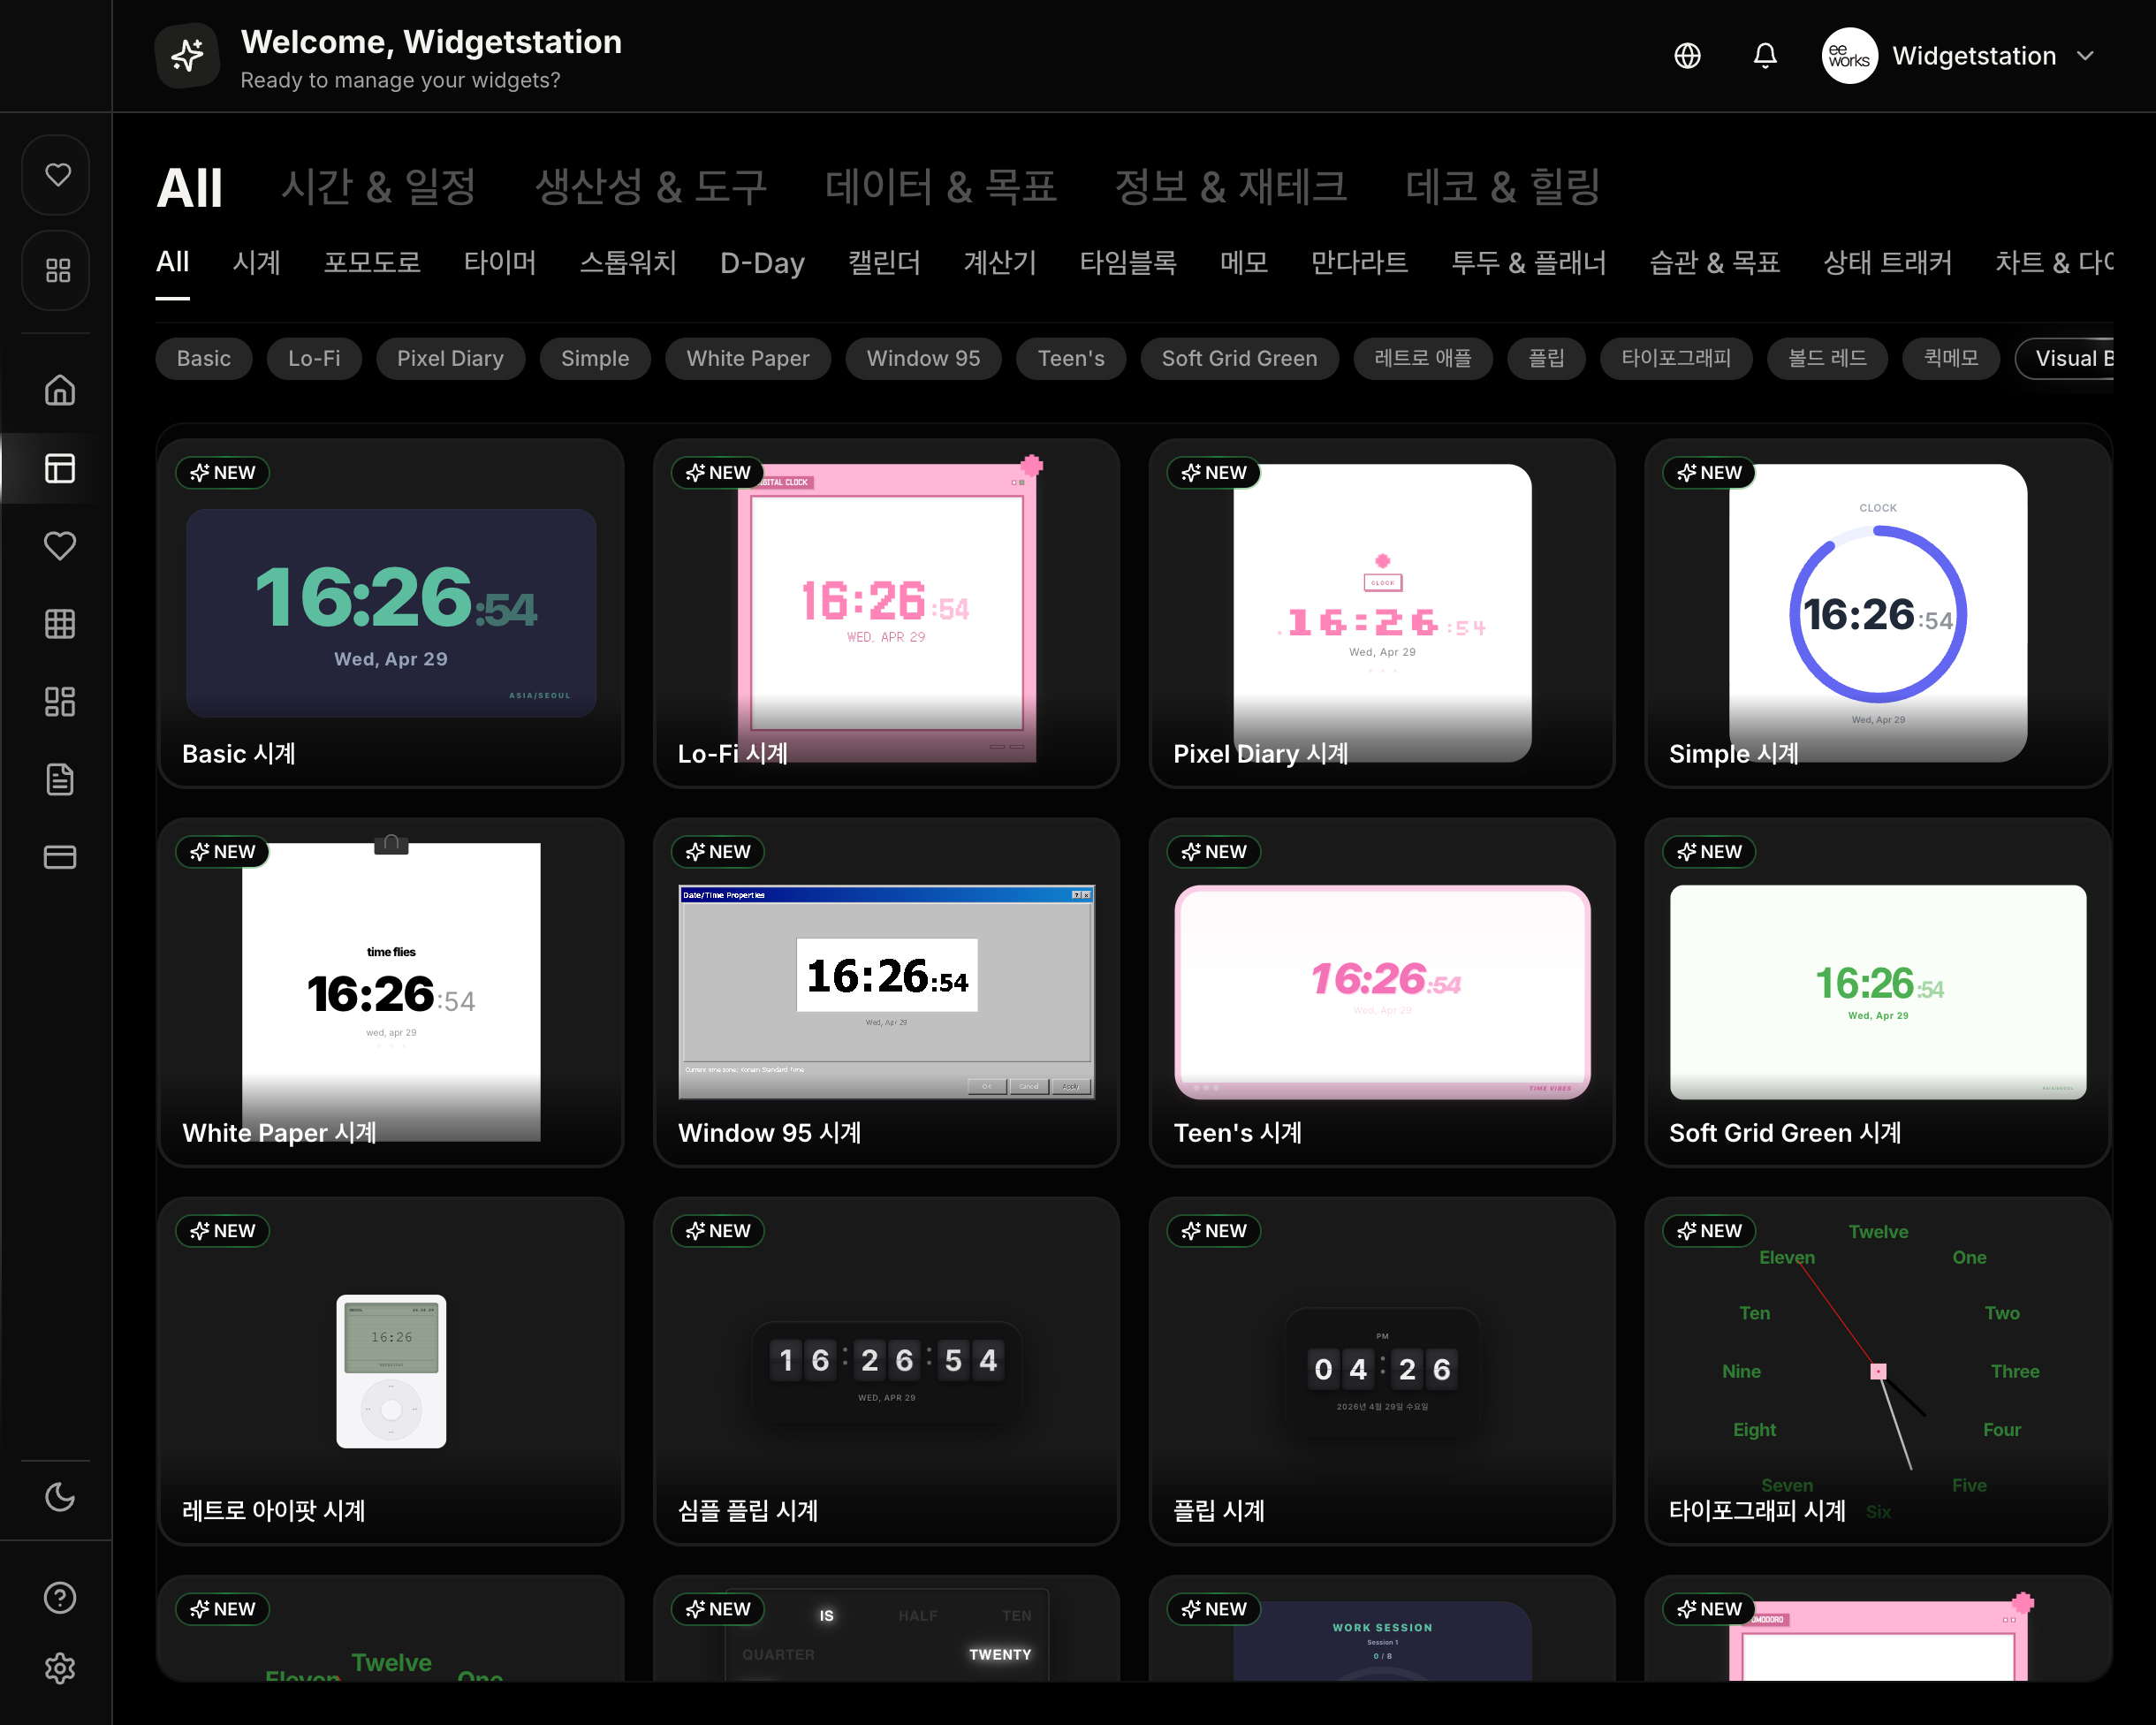Open help question mark icon
The image size is (2156, 1725).
pyautogui.click(x=60, y=1598)
